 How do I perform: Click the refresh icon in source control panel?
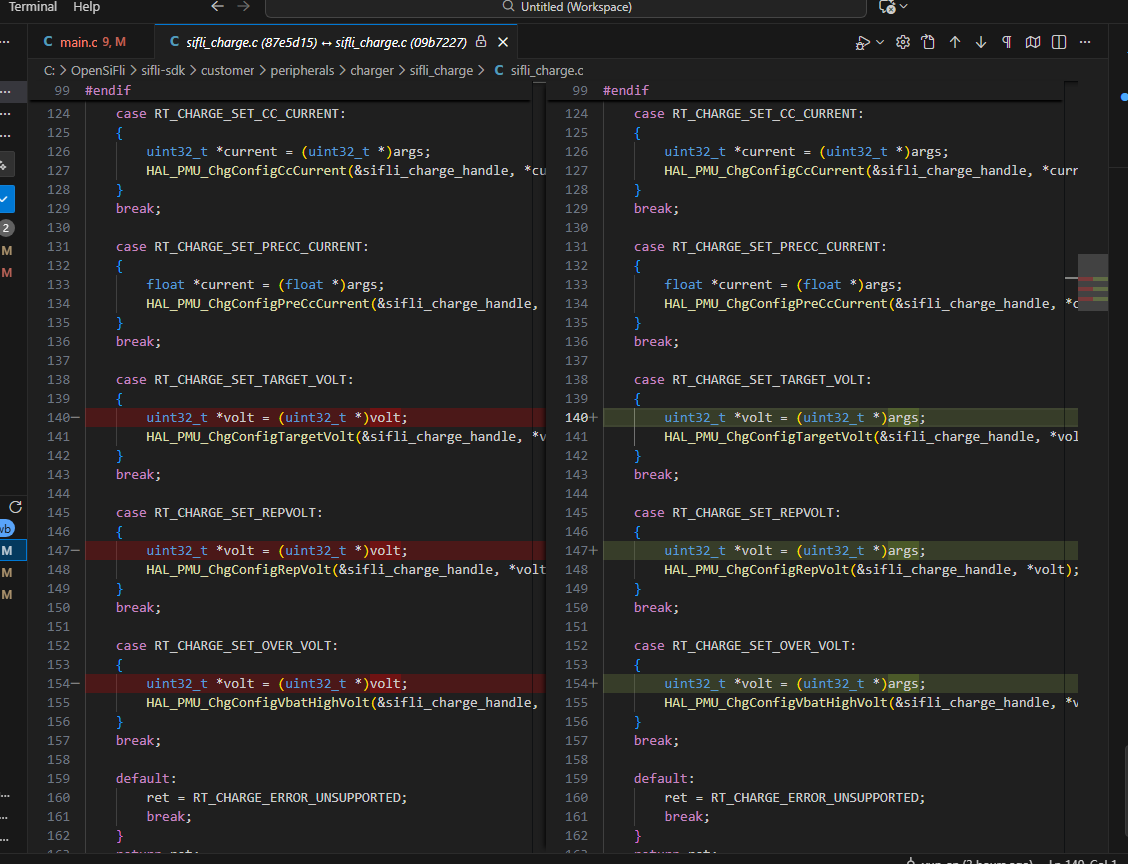coord(15,508)
